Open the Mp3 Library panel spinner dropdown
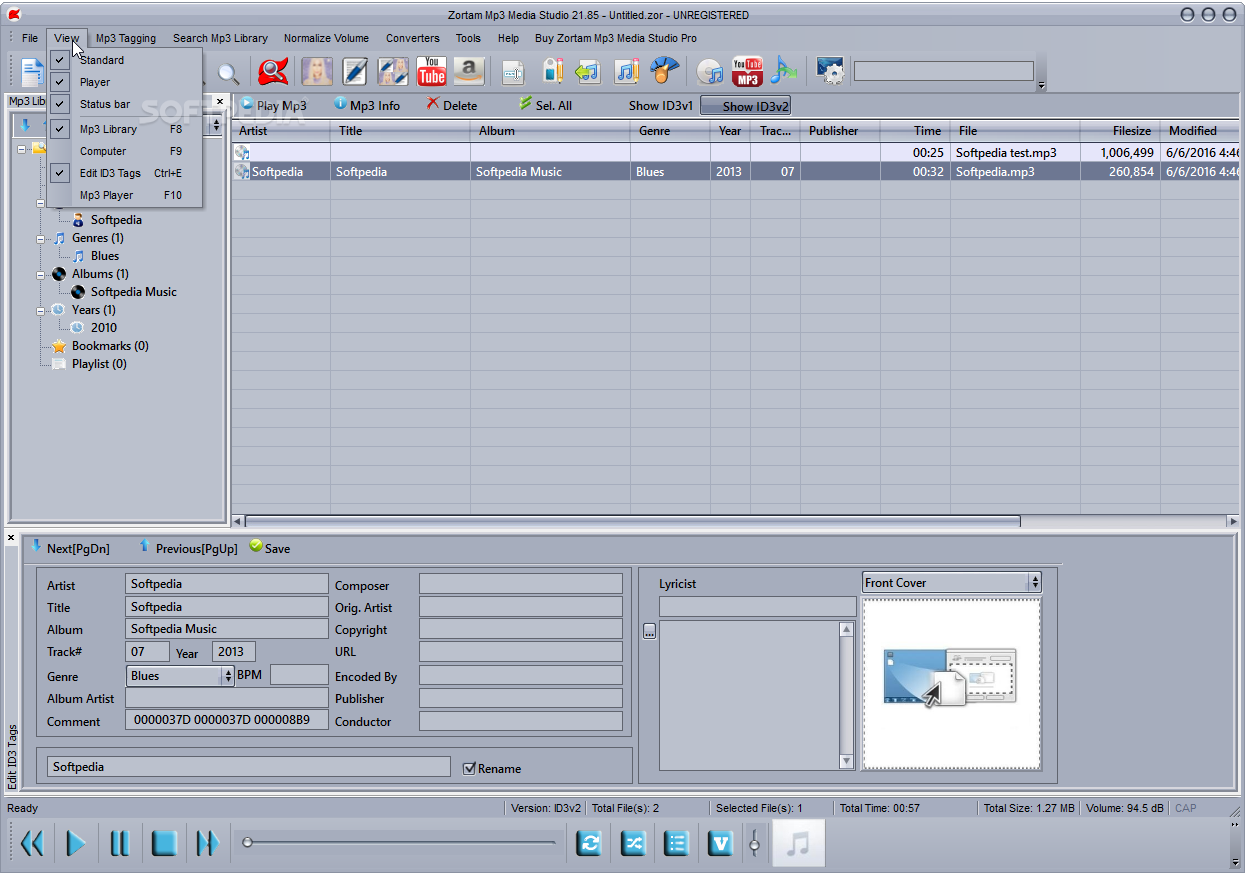1245x873 pixels. point(217,125)
